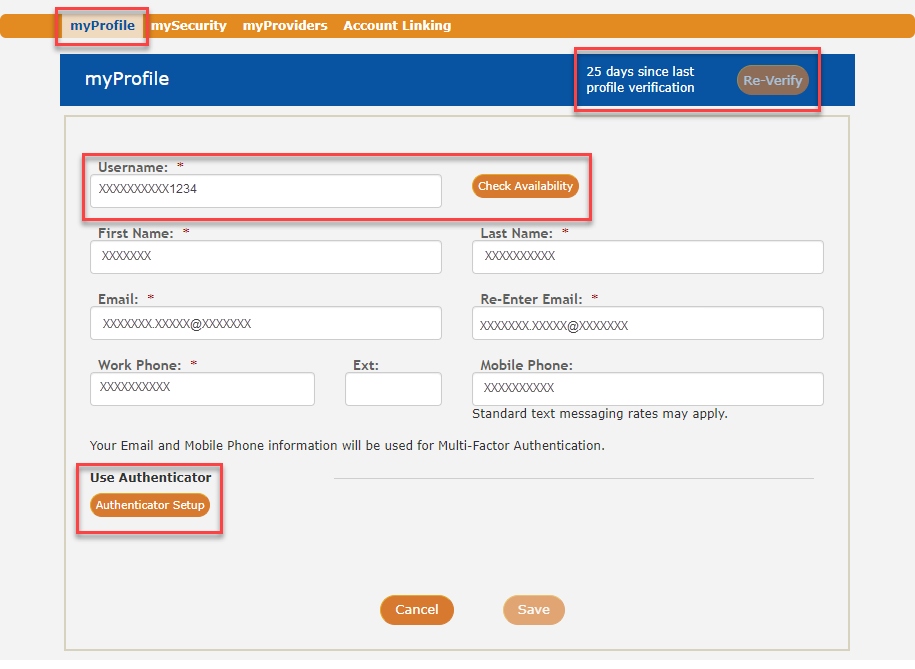Image resolution: width=915 pixels, height=669 pixels.
Task: Launch Authenticator Setup
Action: click(x=150, y=505)
